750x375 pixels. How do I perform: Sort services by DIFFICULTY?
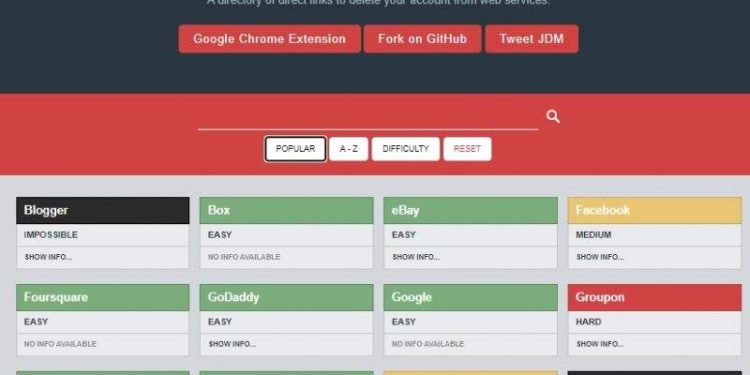[406, 149]
